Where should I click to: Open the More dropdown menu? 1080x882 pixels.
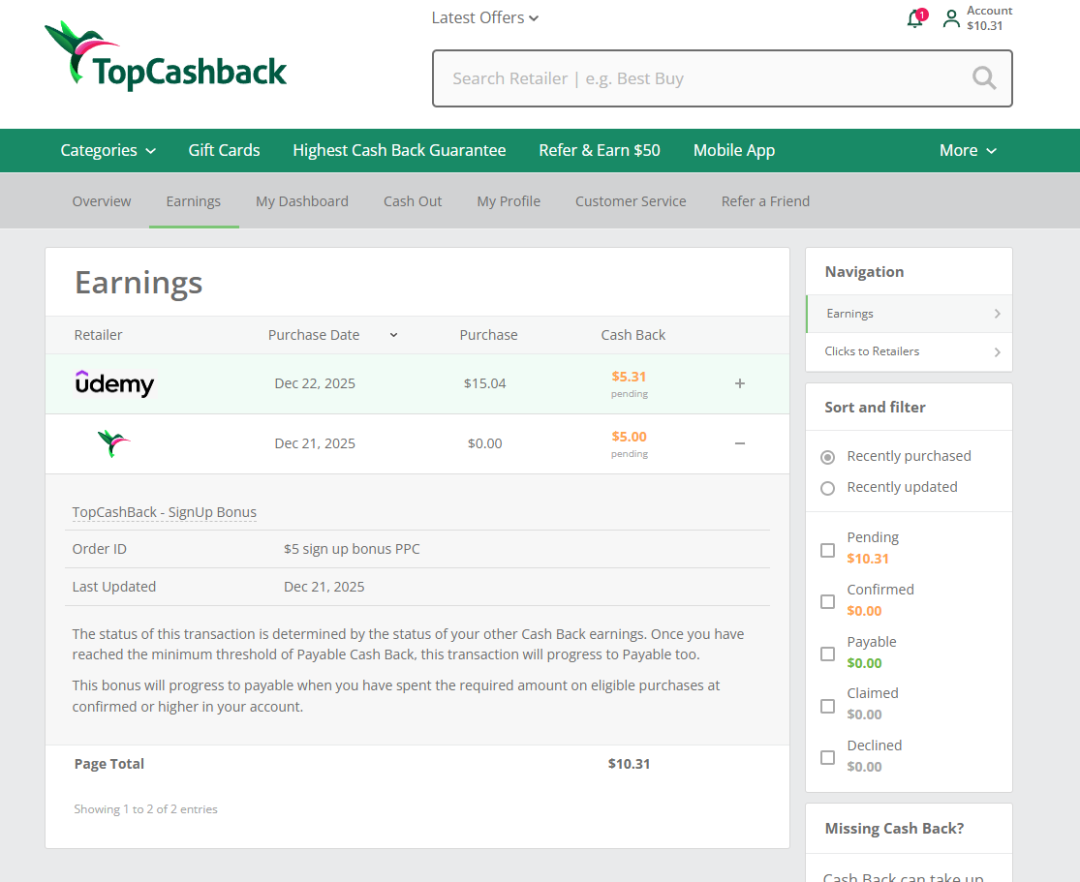click(968, 150)
